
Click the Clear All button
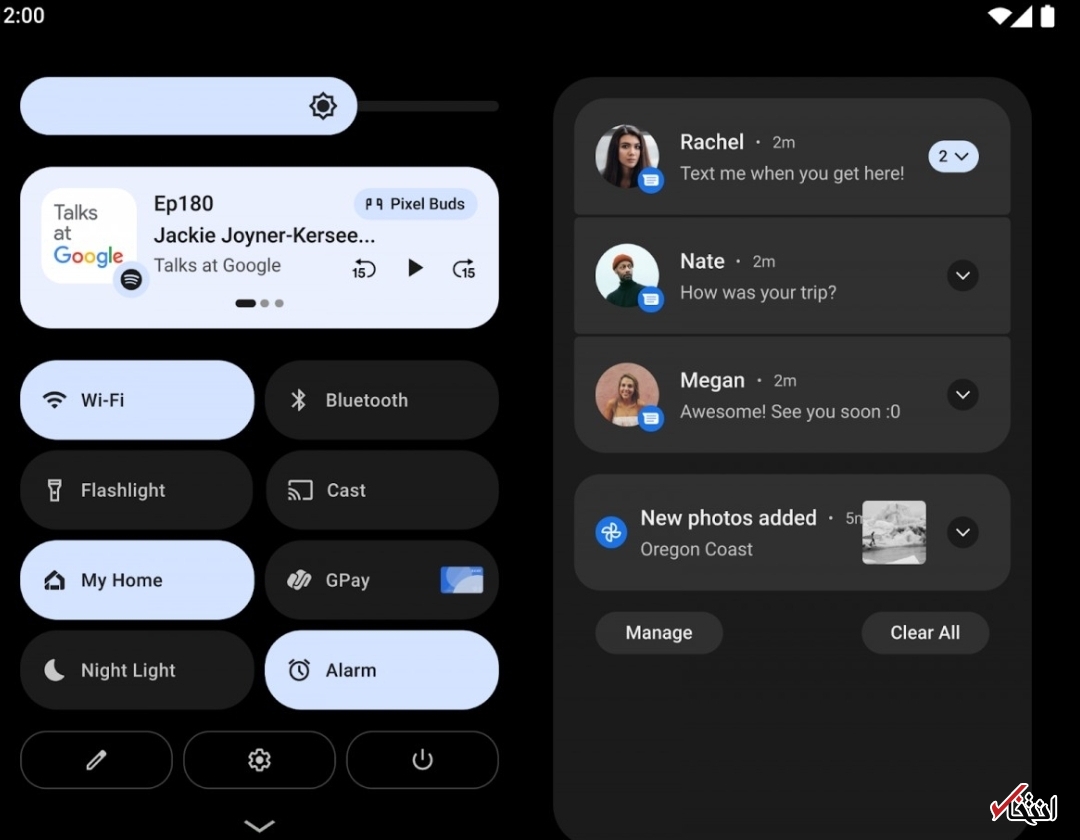(925, 633)
